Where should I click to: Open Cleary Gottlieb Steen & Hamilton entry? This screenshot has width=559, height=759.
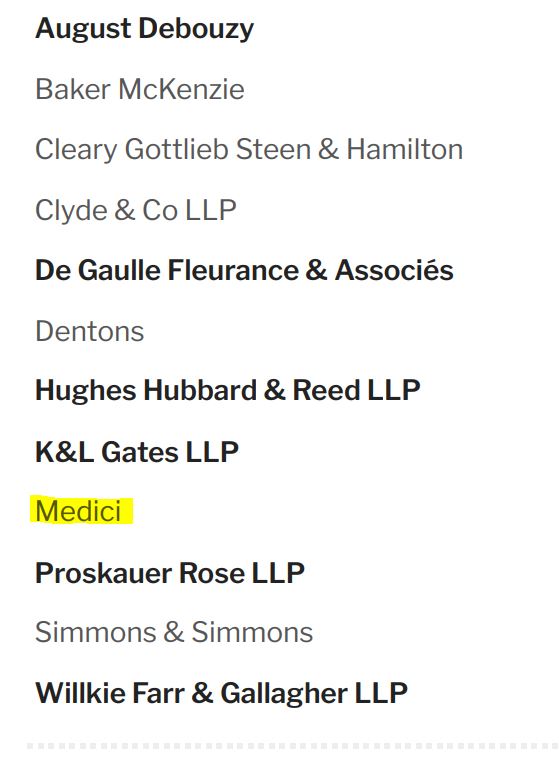point(249,149)
